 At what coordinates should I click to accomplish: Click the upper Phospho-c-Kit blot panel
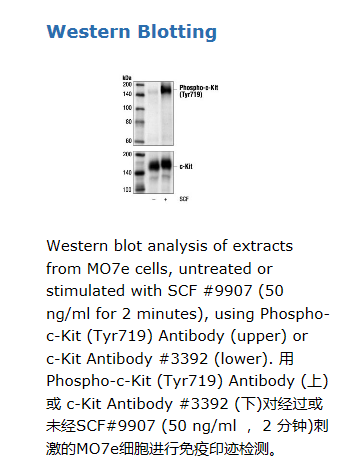(154, 113)
